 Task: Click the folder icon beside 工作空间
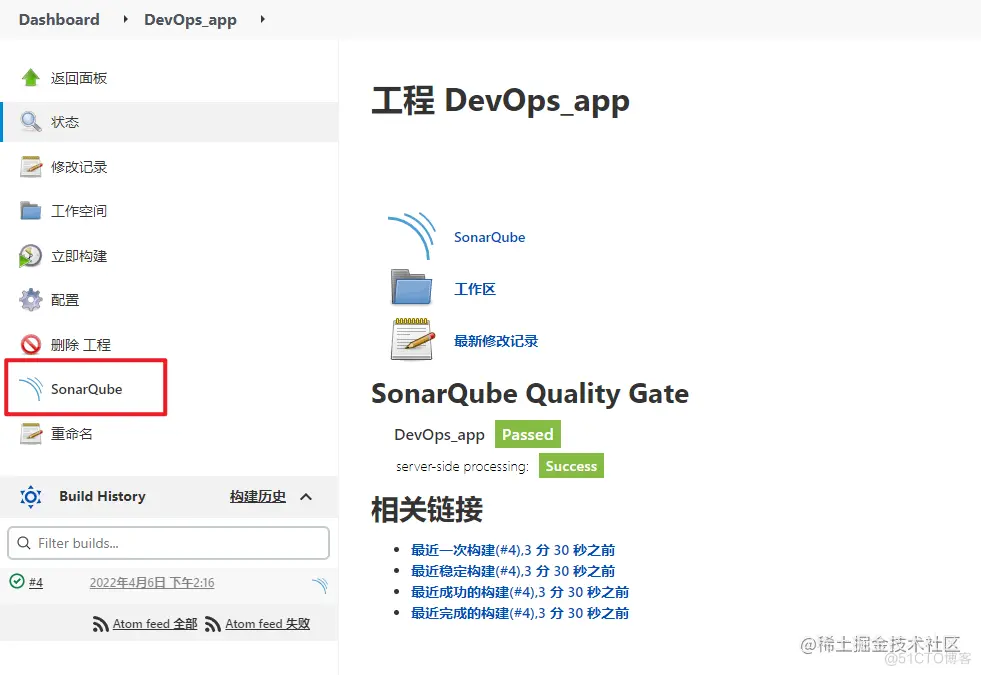31,211
